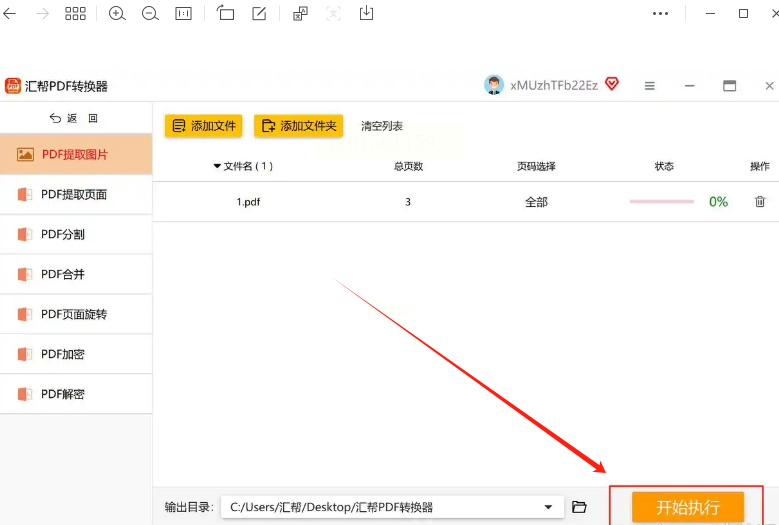The width and height of the screenshot is (779, 525).
Task: Browse output folder with folder icon
Action: (x=579, y=507)
